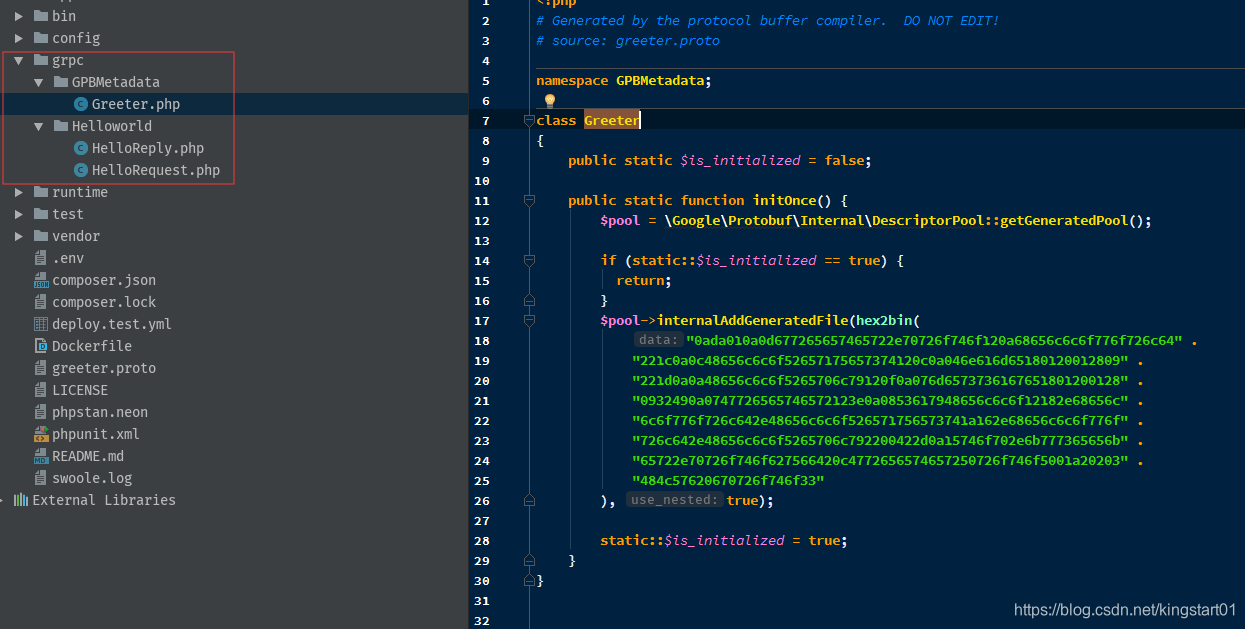Click the grpc folder icon

click(x=41, y=60)
